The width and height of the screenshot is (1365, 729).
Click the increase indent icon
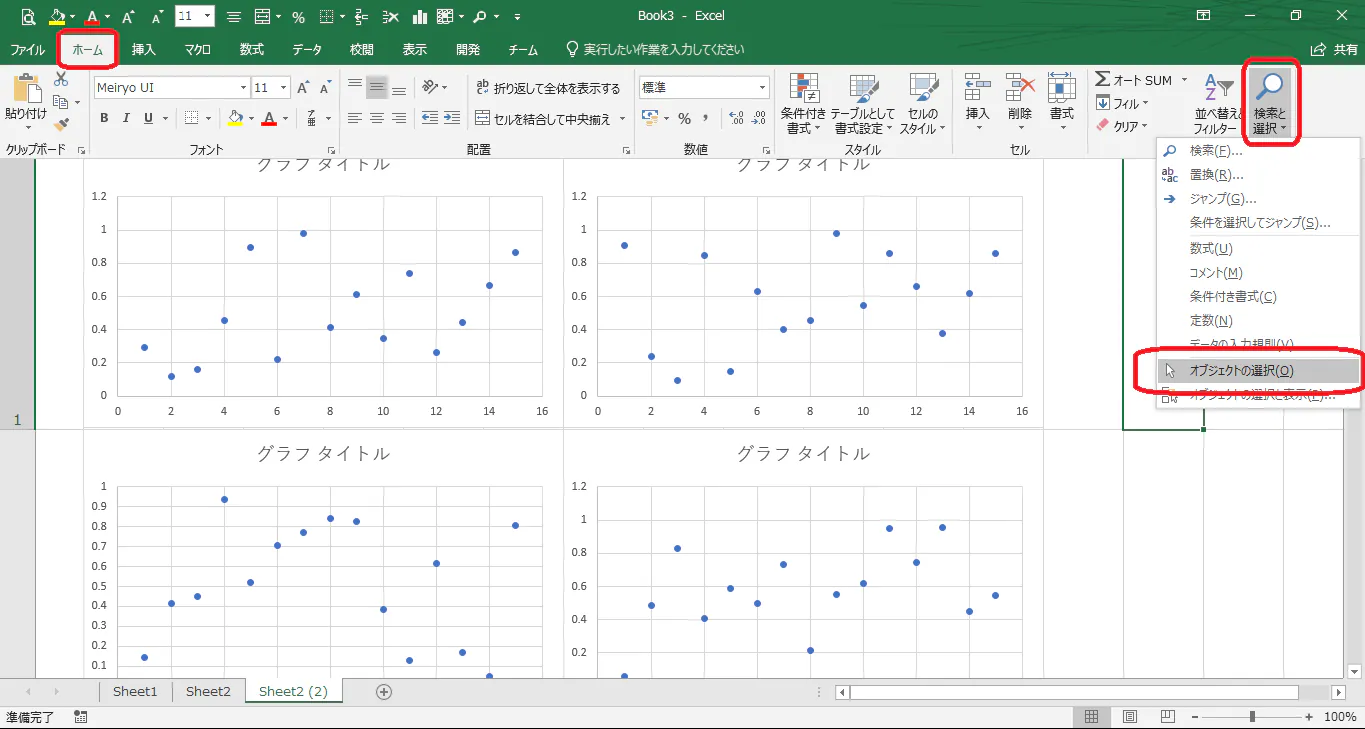(452, 118)
